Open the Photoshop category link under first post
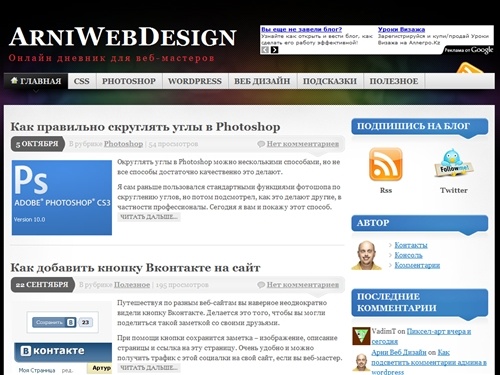This screenshot has height=375, width=500. [123, 144]
